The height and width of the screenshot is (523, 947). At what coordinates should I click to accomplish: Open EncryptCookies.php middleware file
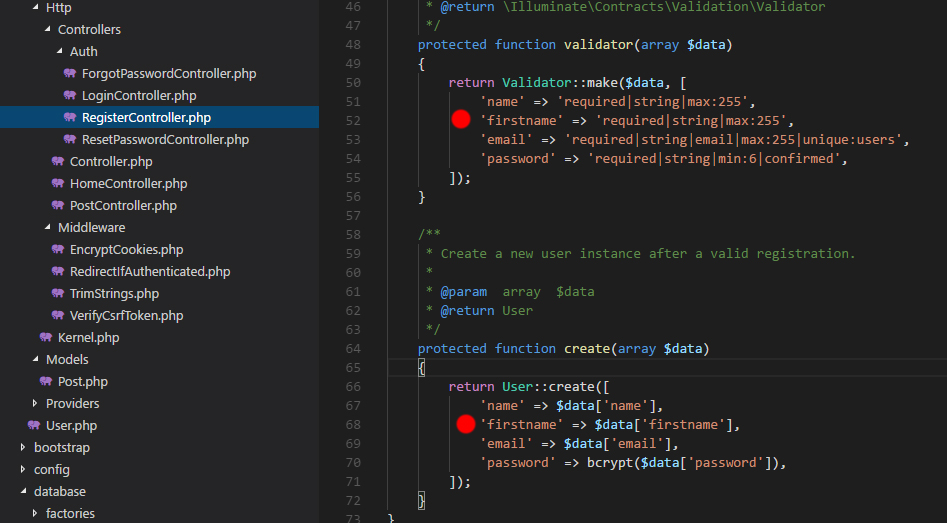pyautogui.click(x=126, y=249)
